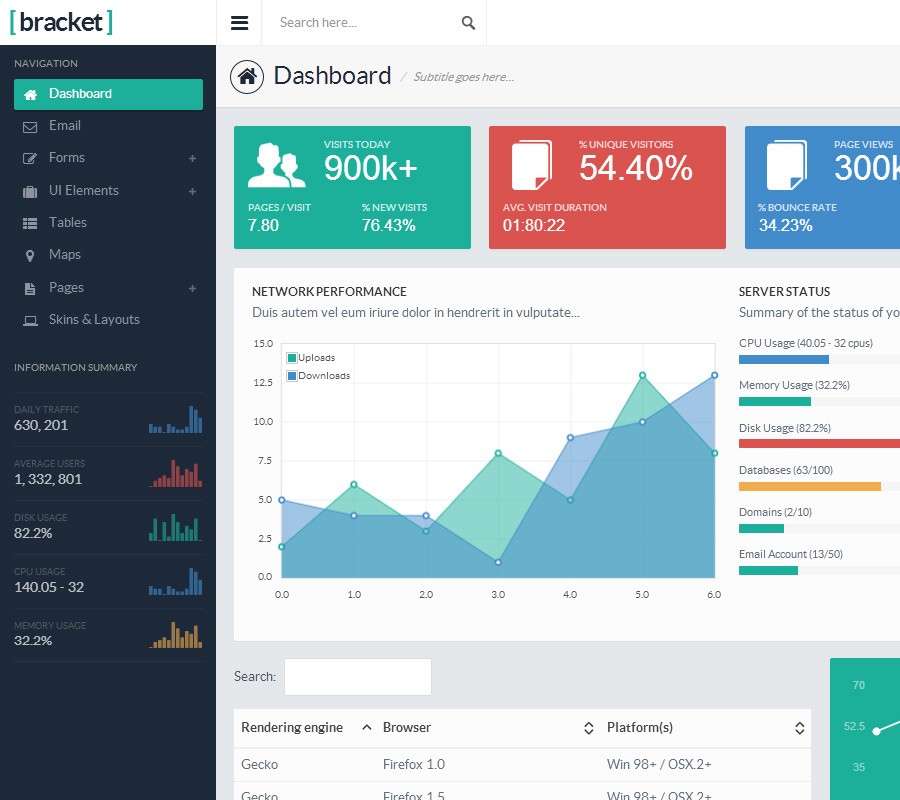
Task: Click the Memory Usage progress bar in Server Status
Action: 819,402
